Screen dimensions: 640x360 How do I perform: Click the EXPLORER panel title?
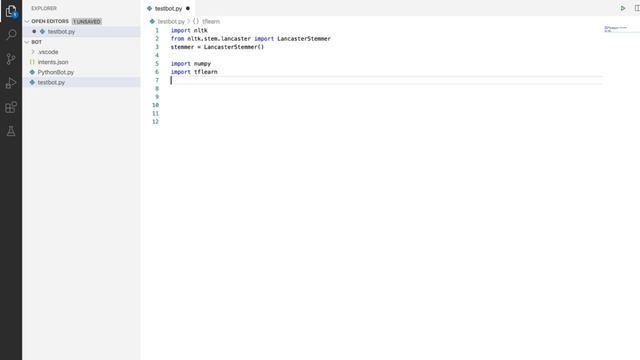click(44, 8)
